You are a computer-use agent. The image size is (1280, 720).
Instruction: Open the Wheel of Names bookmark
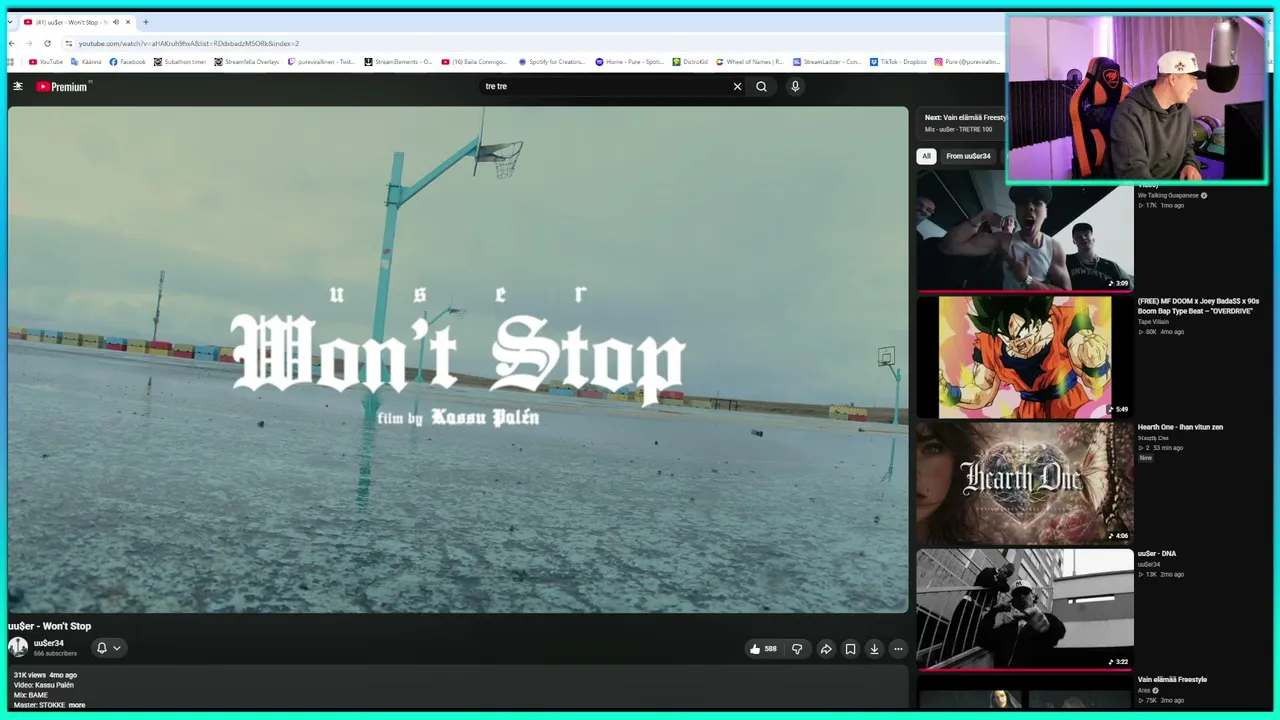click(x=750, y=62)
